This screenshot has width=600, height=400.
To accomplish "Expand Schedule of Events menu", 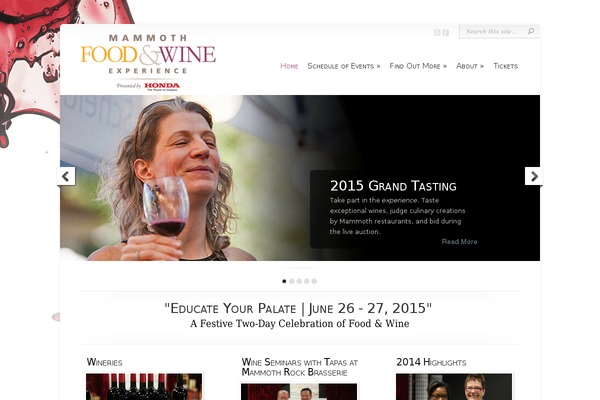I will (344, 66).
